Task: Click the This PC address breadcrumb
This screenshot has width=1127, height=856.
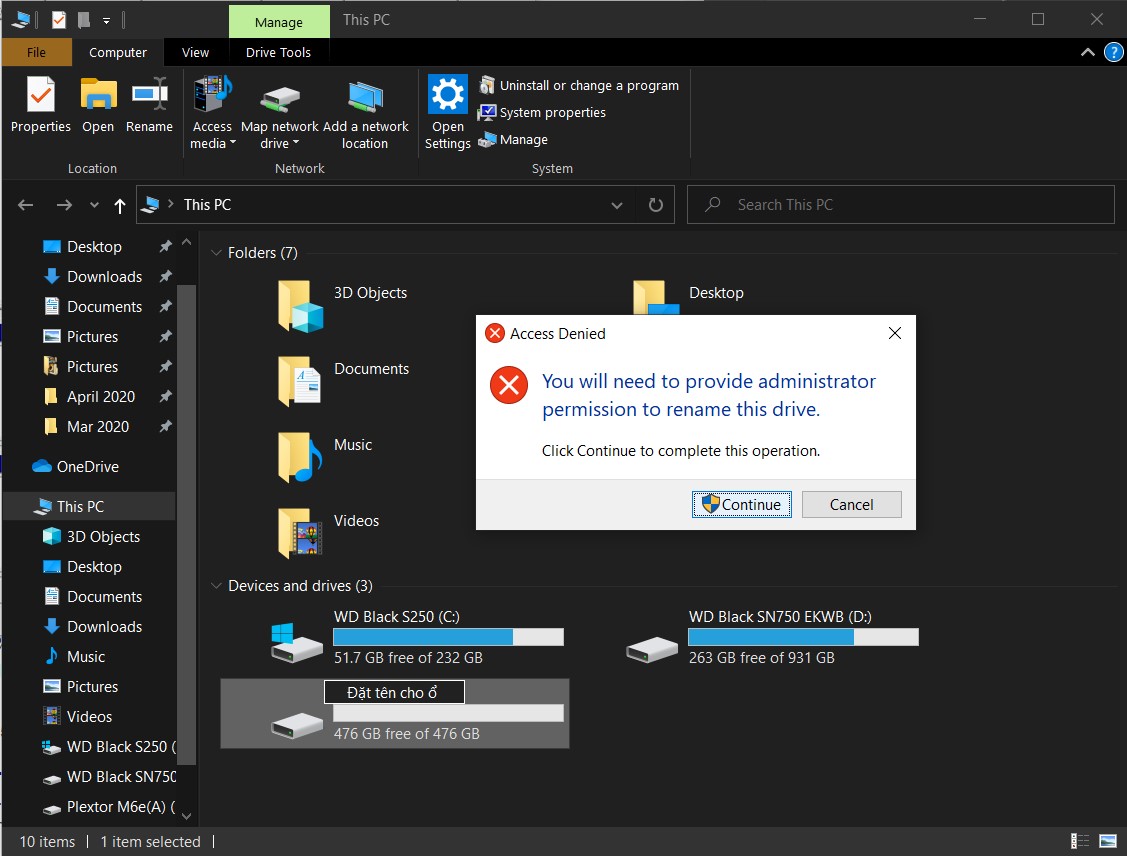Action: 207,205
